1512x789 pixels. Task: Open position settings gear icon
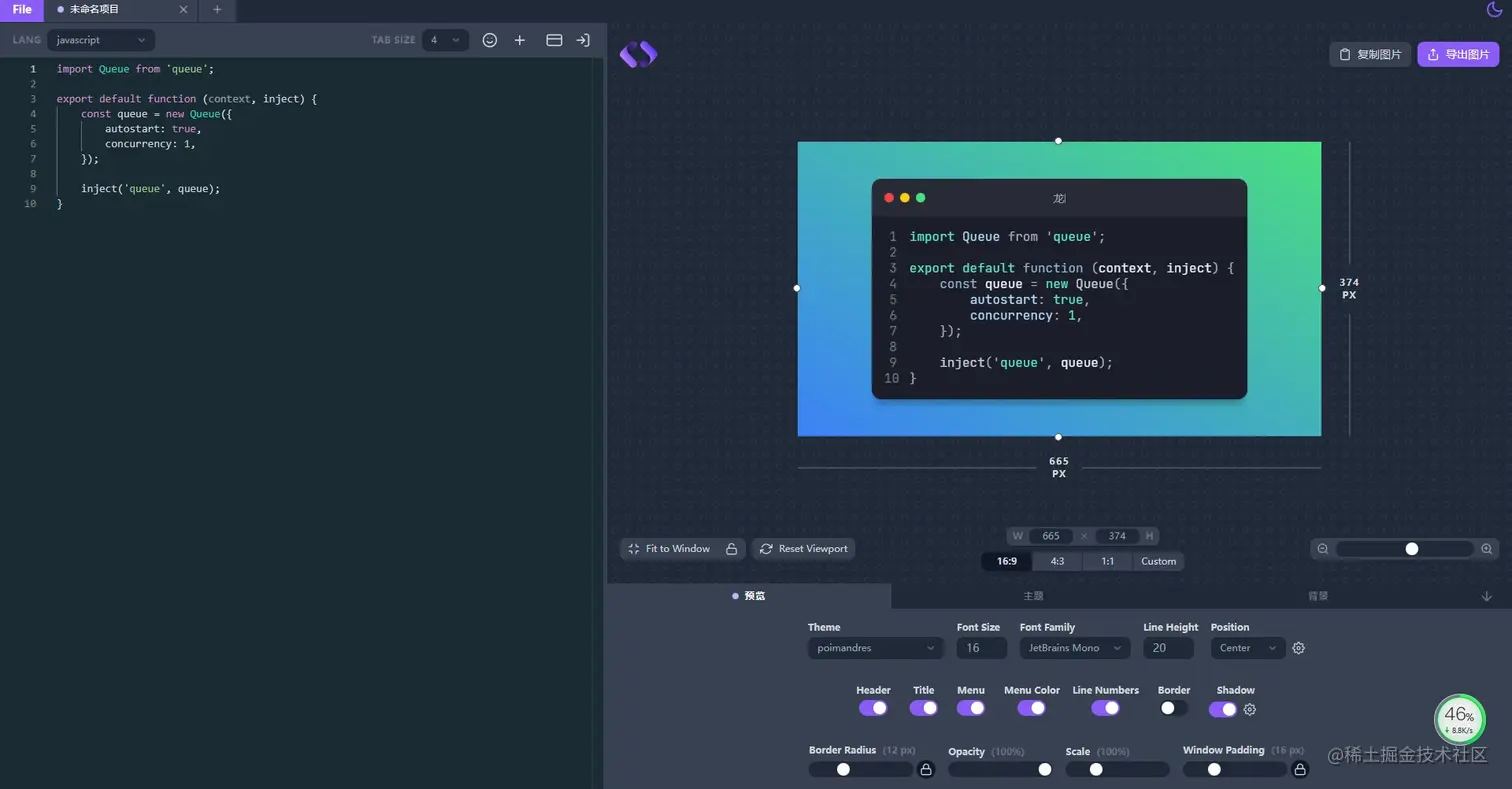coord(1299,648)
